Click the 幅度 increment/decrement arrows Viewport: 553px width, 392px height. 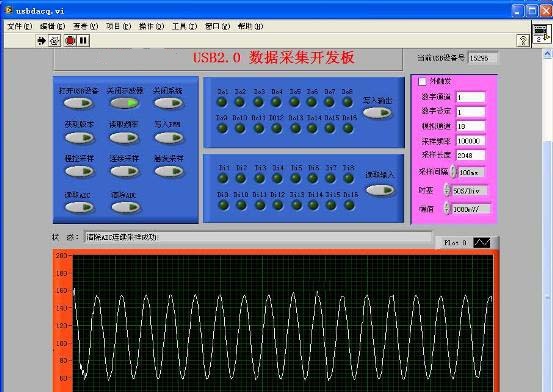[447, 209]
